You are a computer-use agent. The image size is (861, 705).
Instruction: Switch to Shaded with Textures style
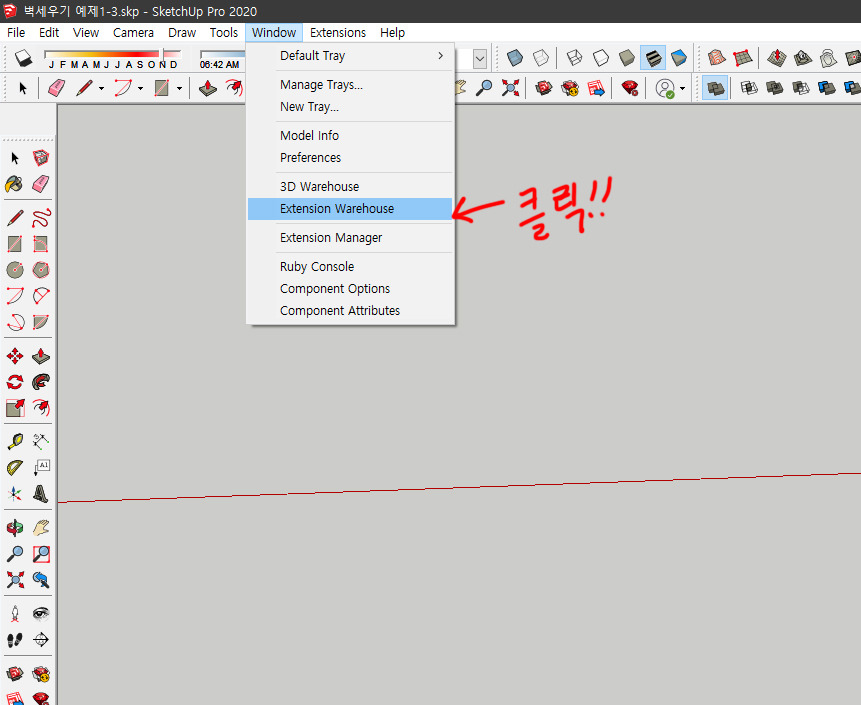click(x=653, y=59)
